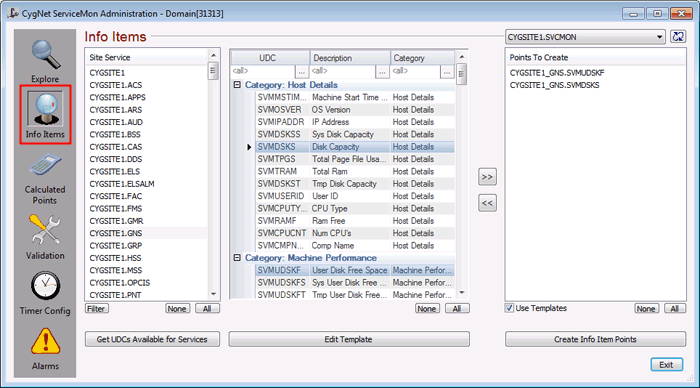Click Create Info Item Points button

[x=595, y=339]
